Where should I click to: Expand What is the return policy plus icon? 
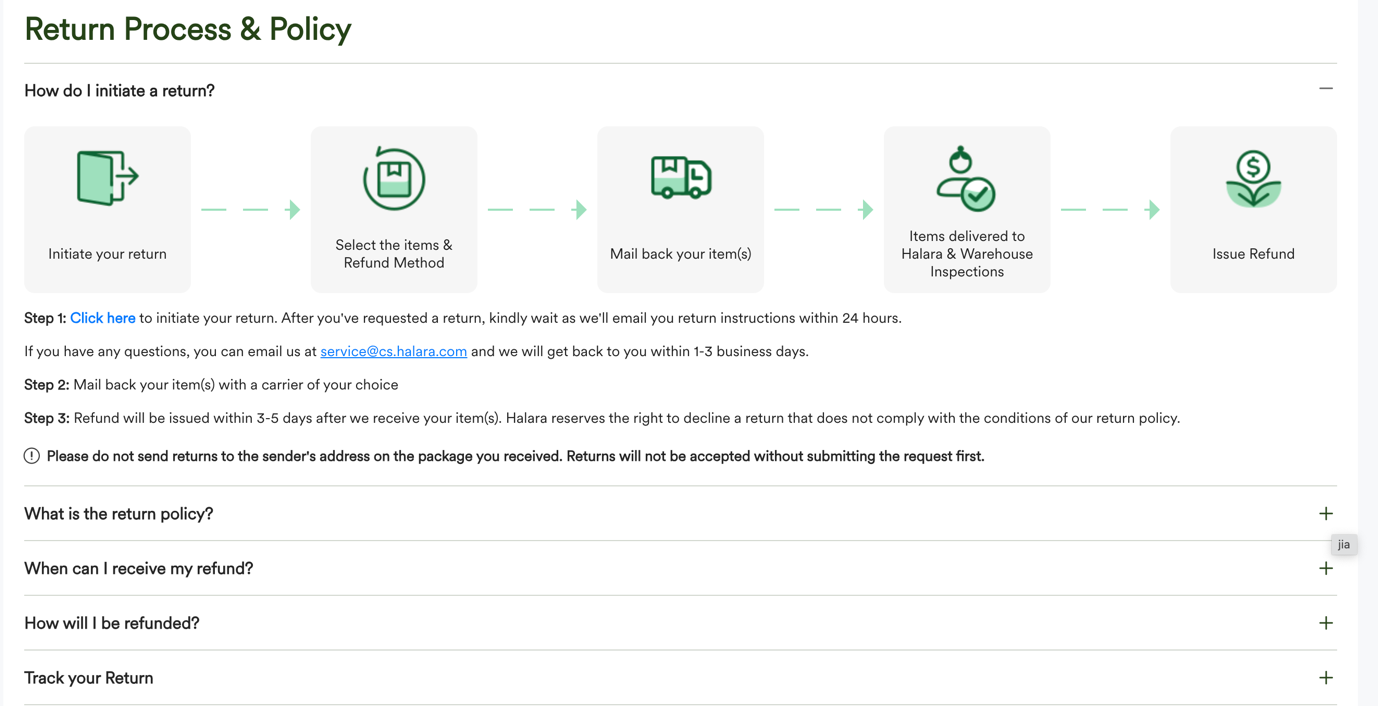tap(1326, 514)
